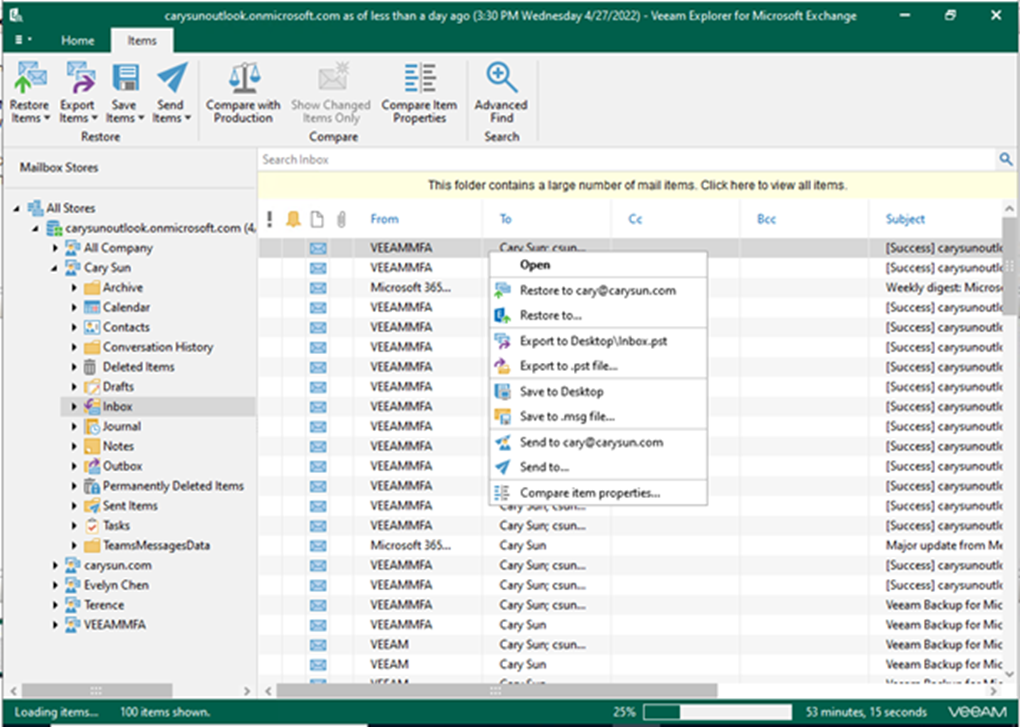This screenshot has width=1020, height=727.
Task: Click the Contacts folder icon
Action: (92, 327)
